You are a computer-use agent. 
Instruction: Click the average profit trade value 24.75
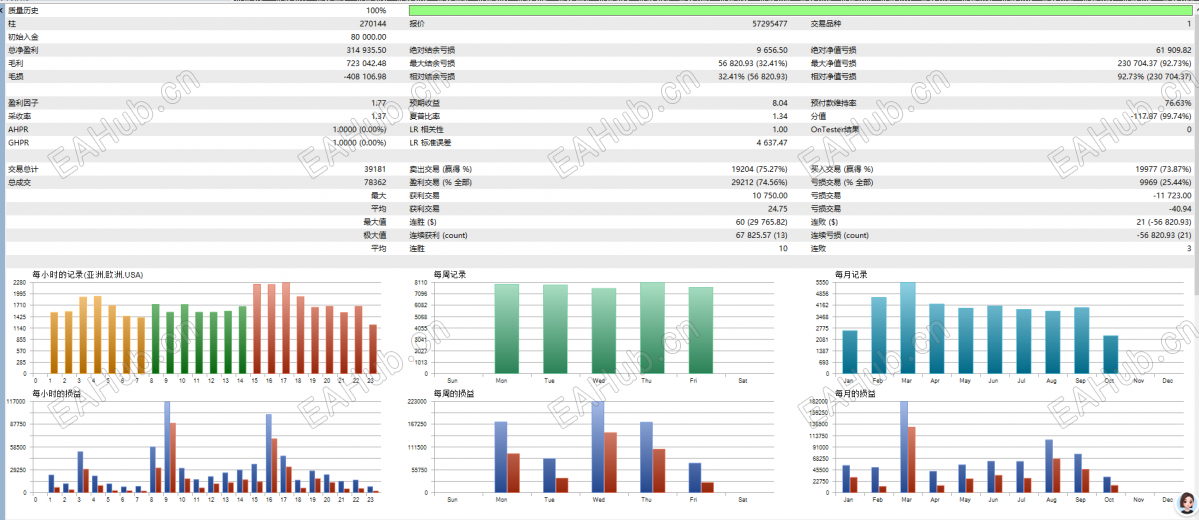(778, 209)
